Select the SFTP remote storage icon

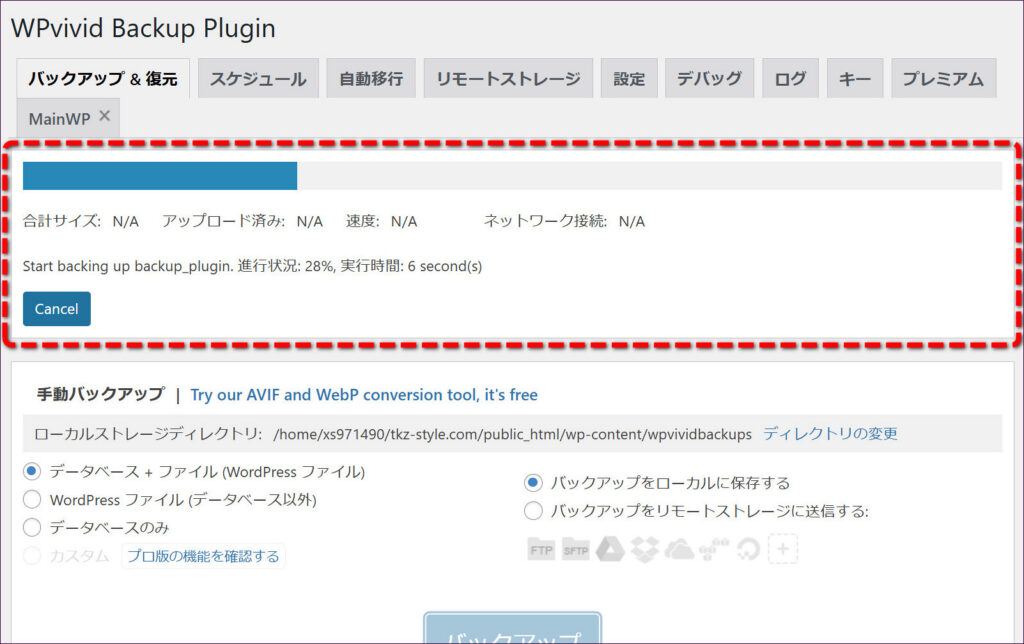pyautogui.click(x=575, y=550)
